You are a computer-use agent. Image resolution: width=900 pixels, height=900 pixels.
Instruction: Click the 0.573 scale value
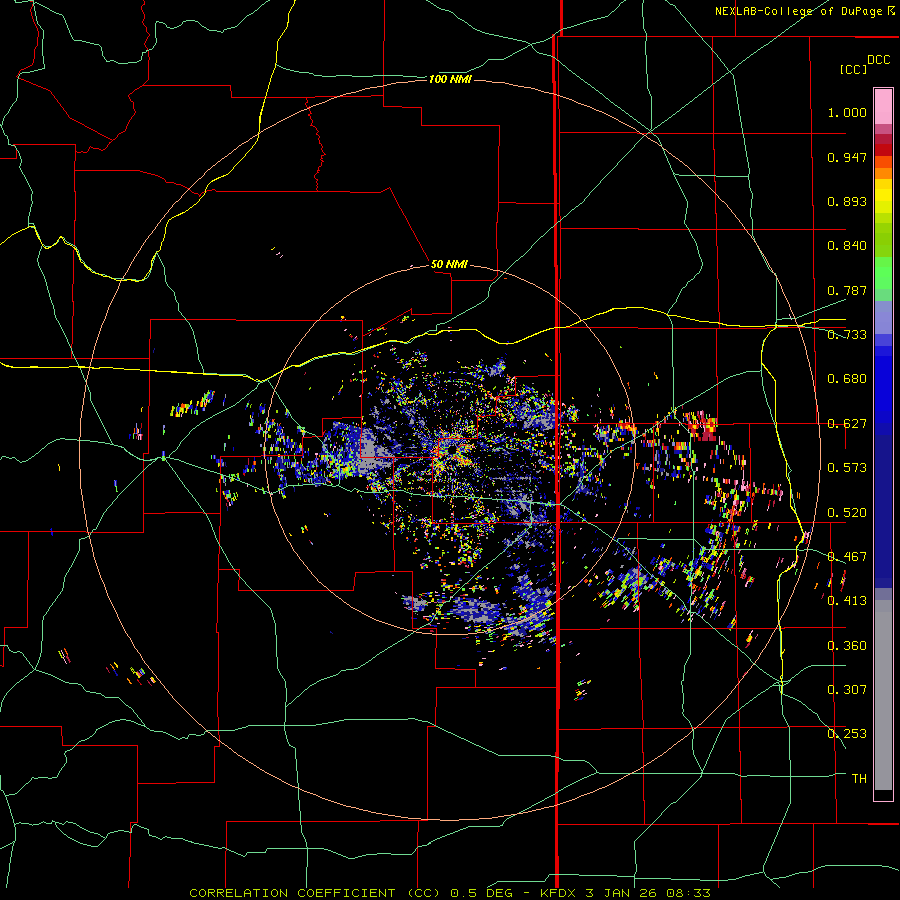click(x=847, y=468)
